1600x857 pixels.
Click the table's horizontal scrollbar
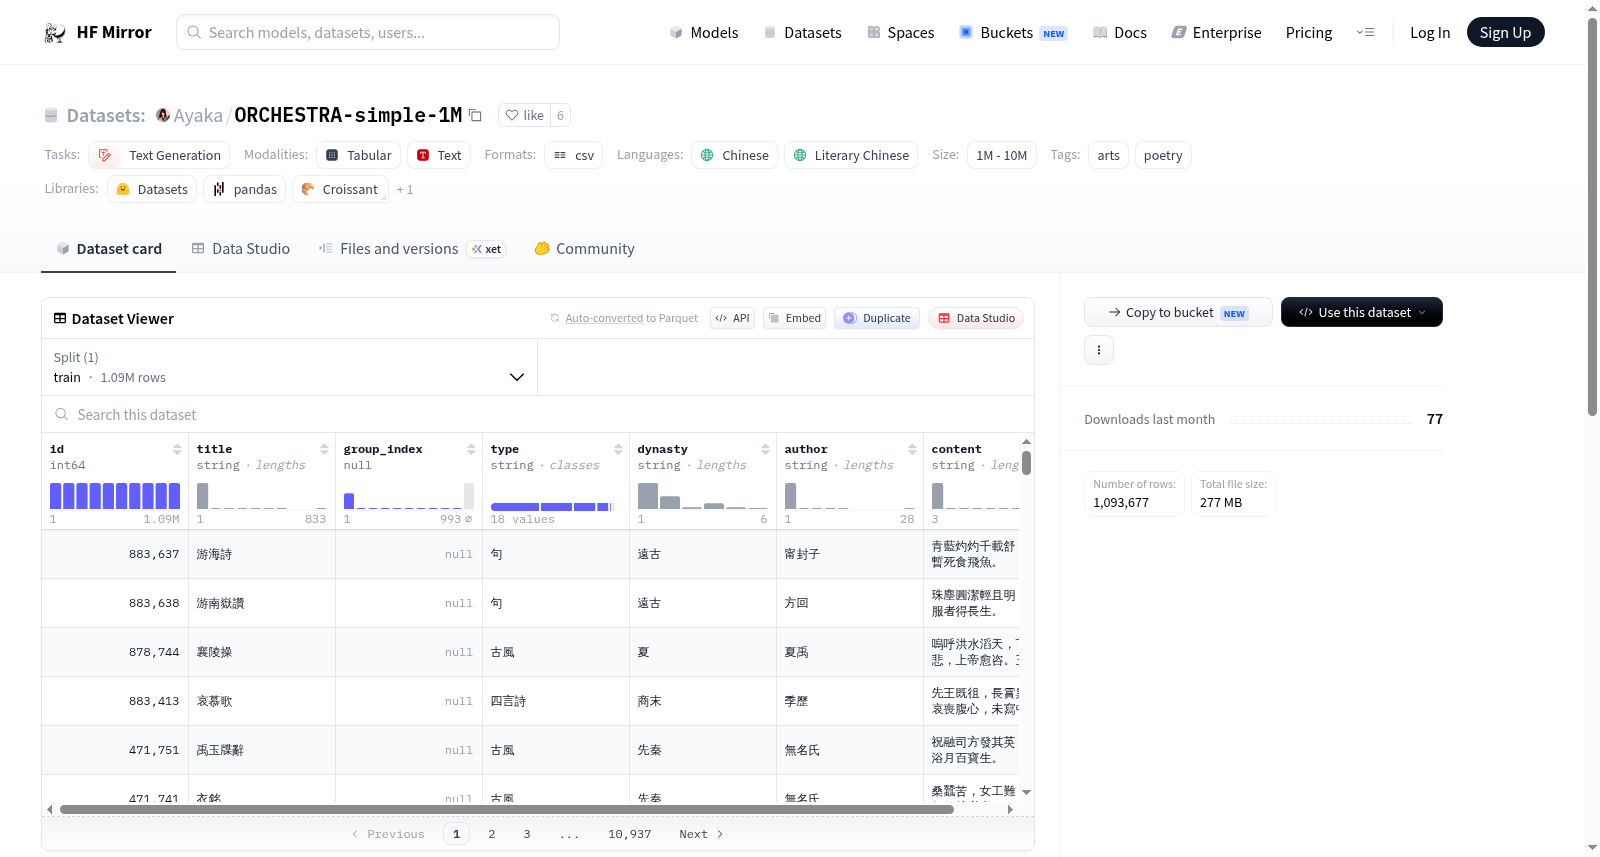[507, 810]
